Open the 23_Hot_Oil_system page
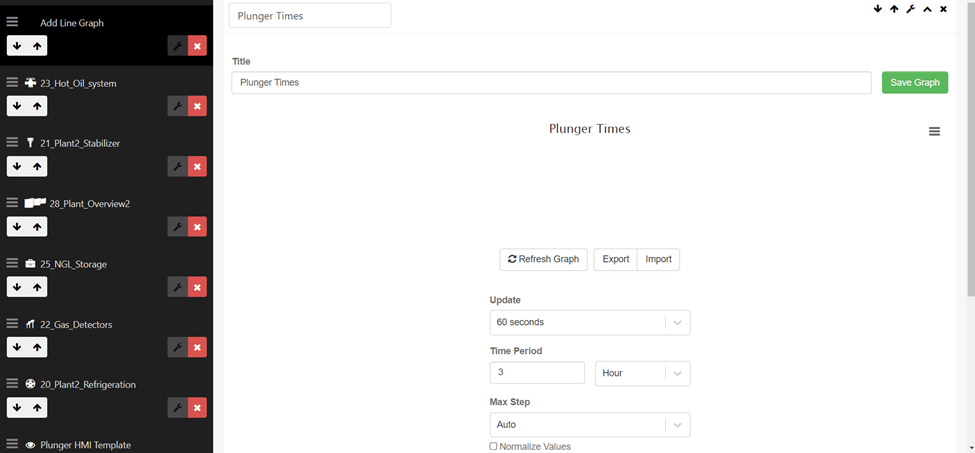 (78, 83)
